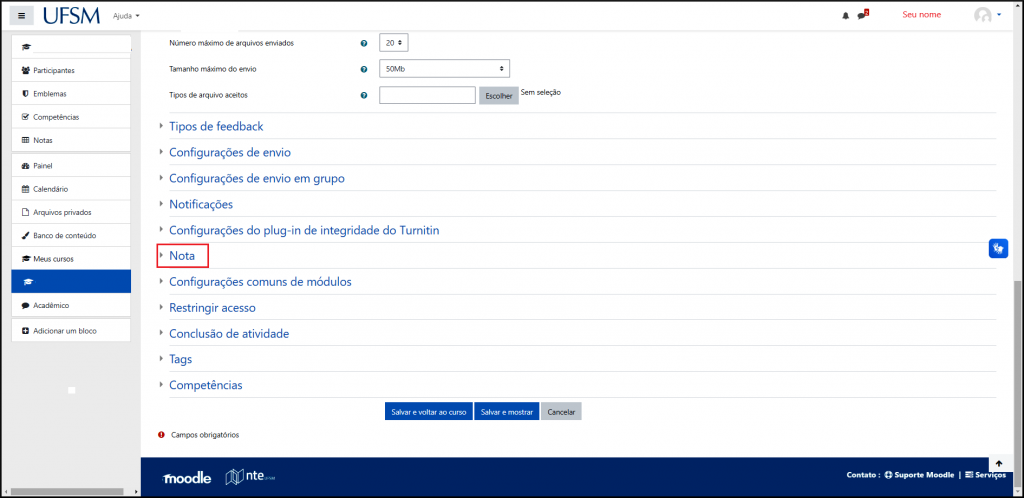The height and width of the screenshot is (498, 1024).
Task: Expand the Tipos de feedback section
Action: point(216,127)
